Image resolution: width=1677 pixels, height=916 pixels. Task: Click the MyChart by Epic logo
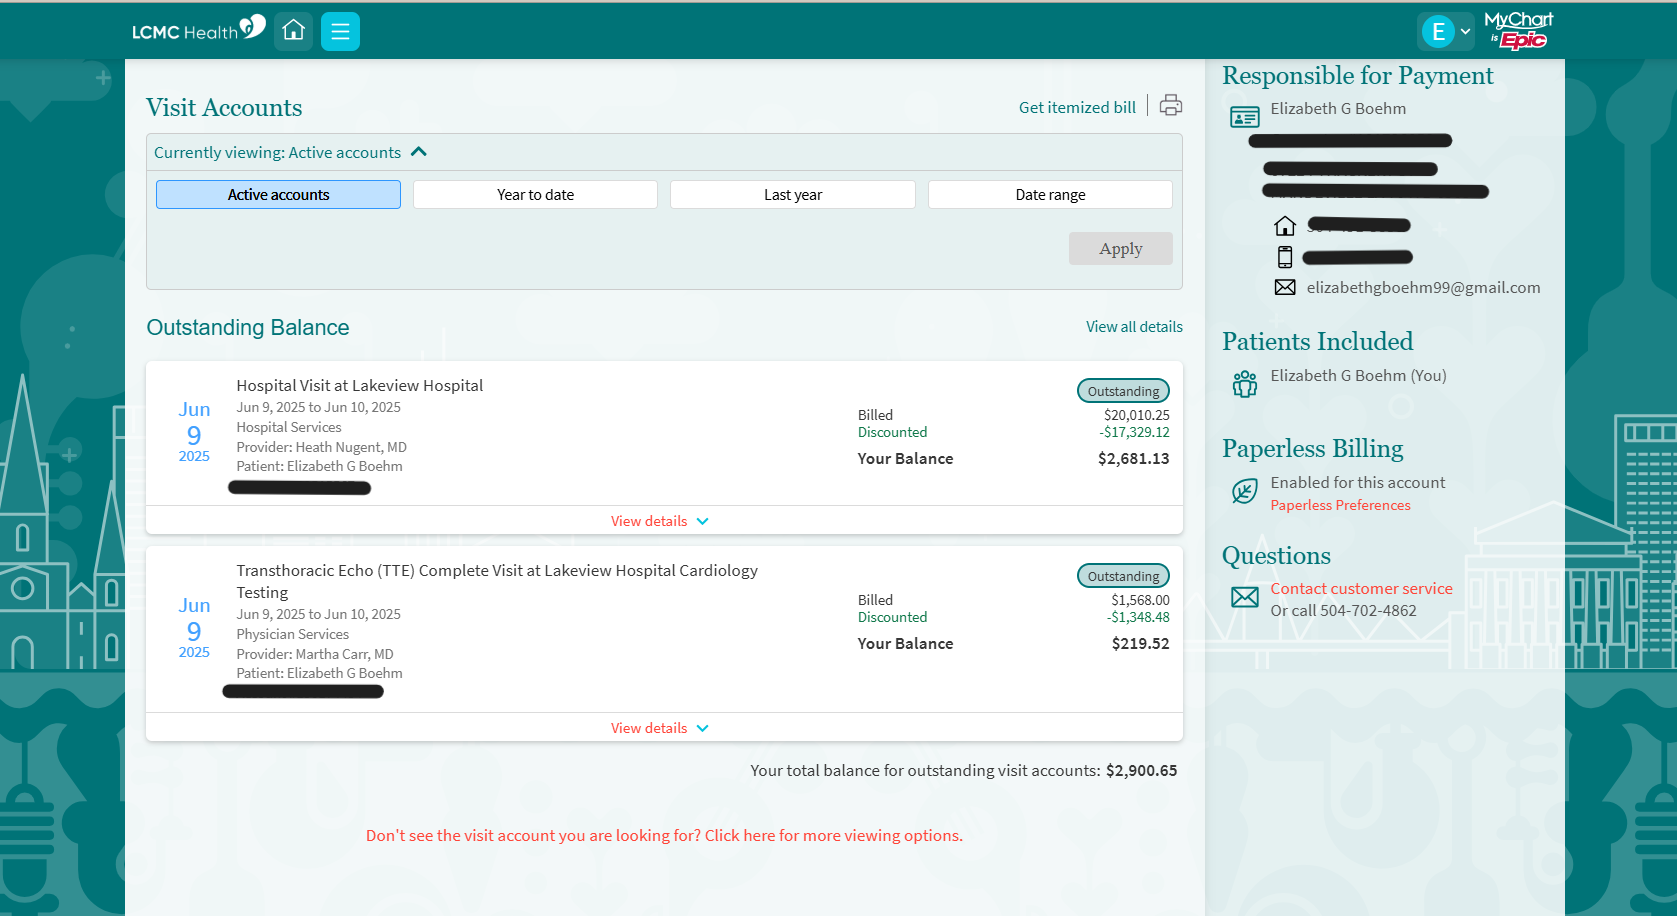tap(1518, 31)
